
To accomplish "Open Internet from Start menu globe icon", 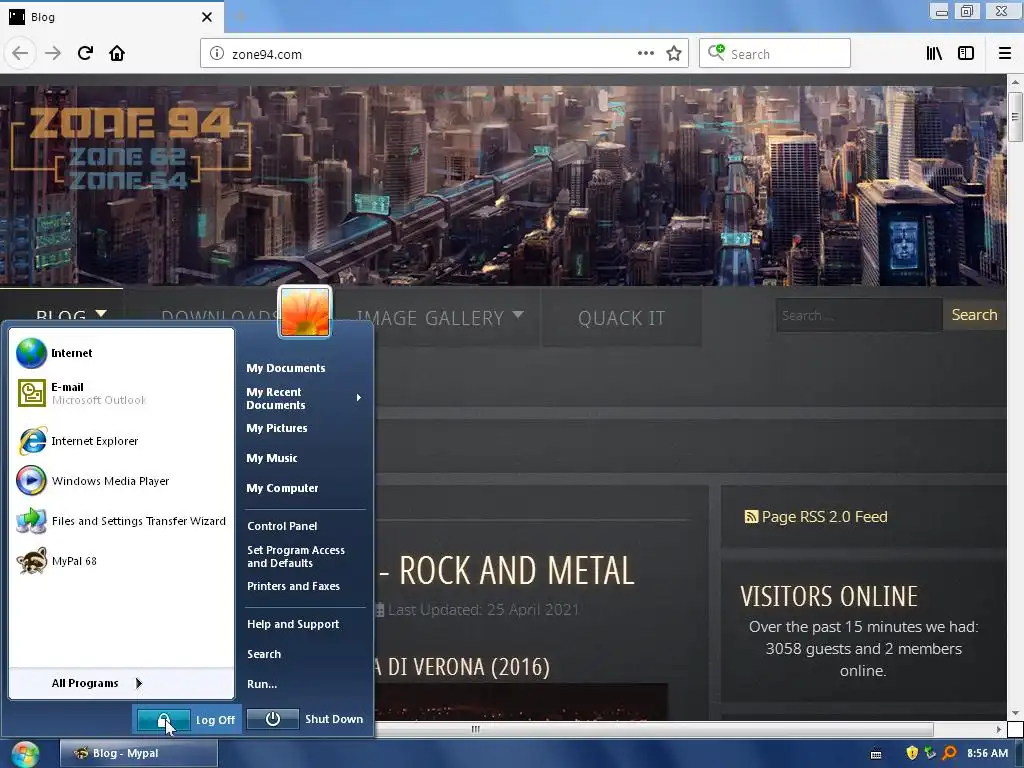I will [31, 353].
